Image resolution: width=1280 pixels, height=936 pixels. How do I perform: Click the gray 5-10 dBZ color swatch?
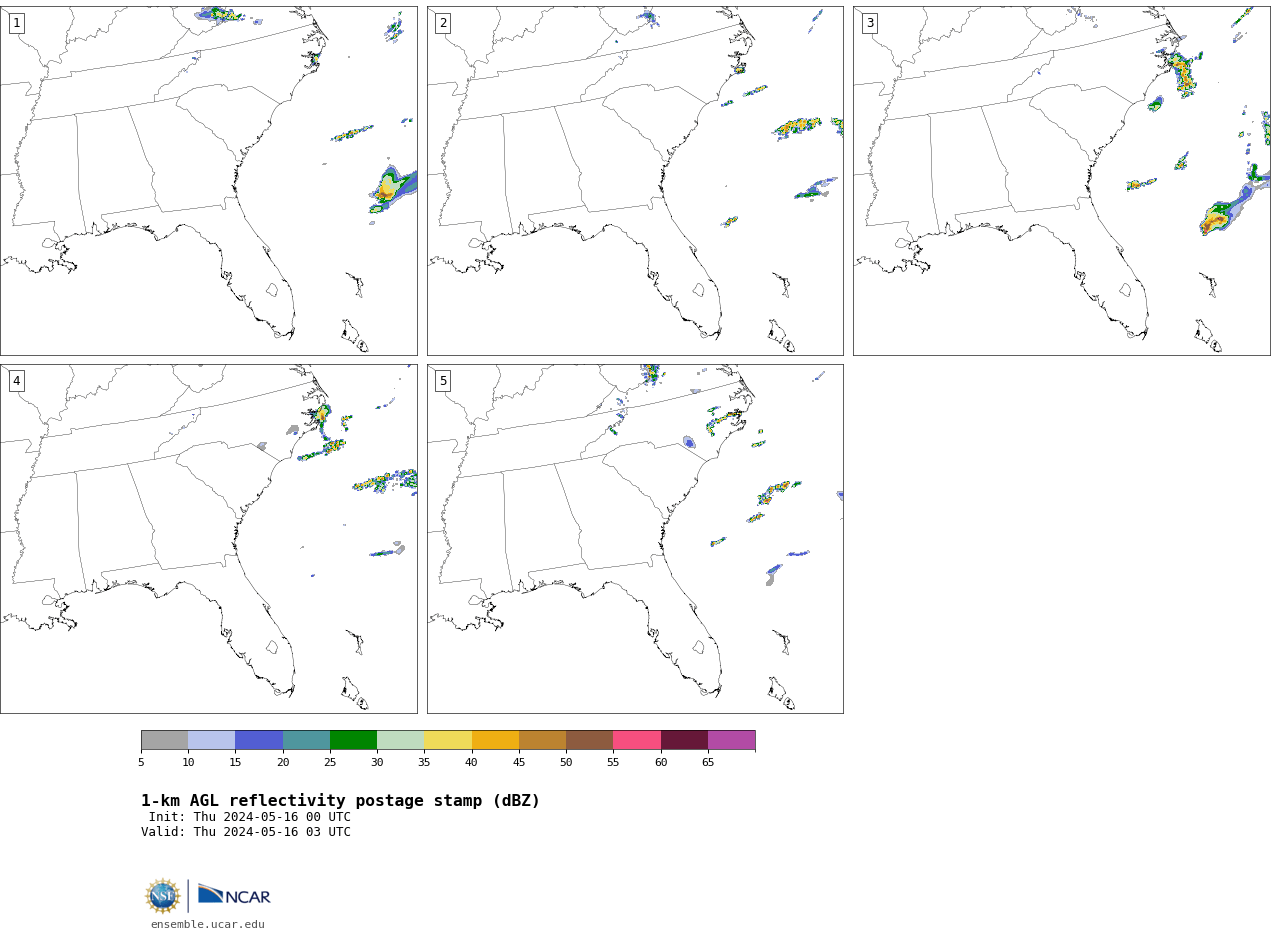pos(164,740)
